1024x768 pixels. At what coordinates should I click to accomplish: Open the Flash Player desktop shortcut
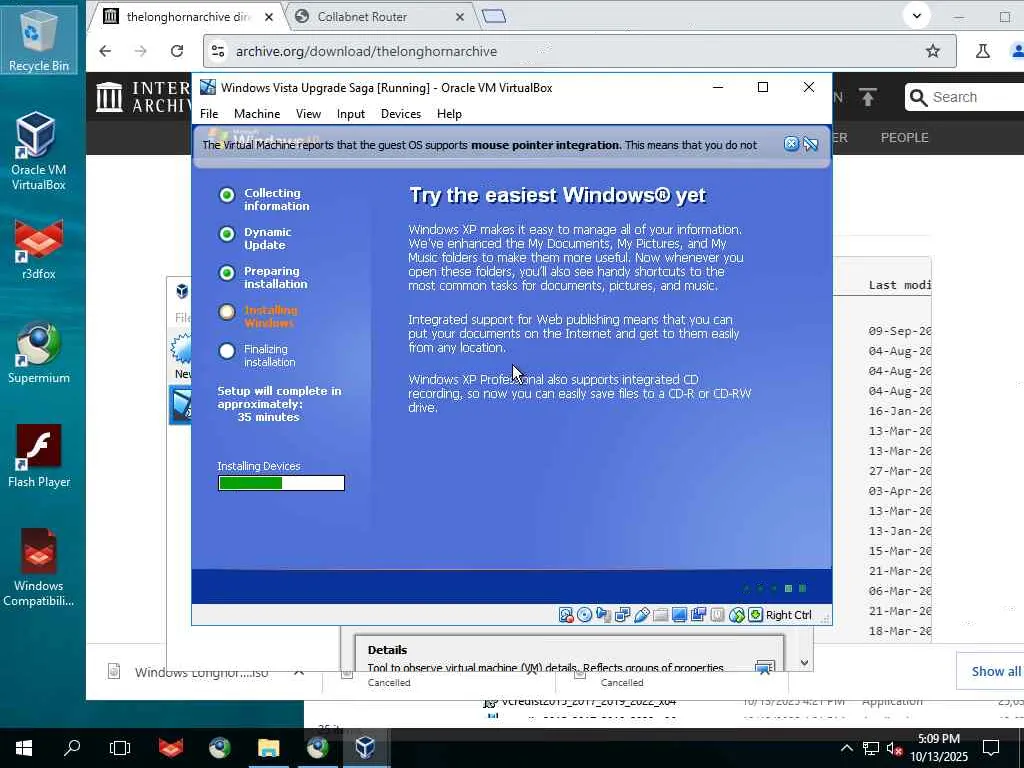(x=39, y=456)
